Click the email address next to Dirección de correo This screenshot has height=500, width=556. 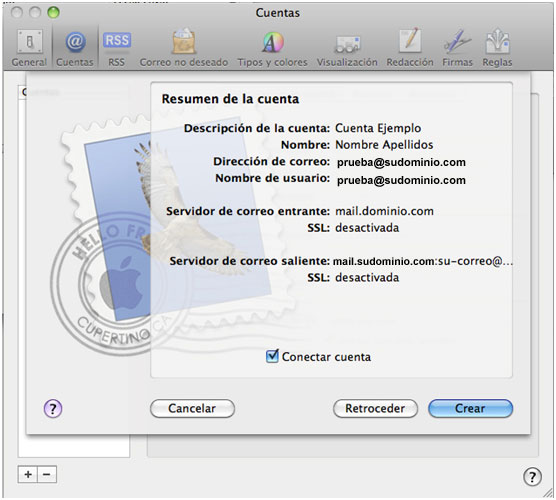[401, 162]
